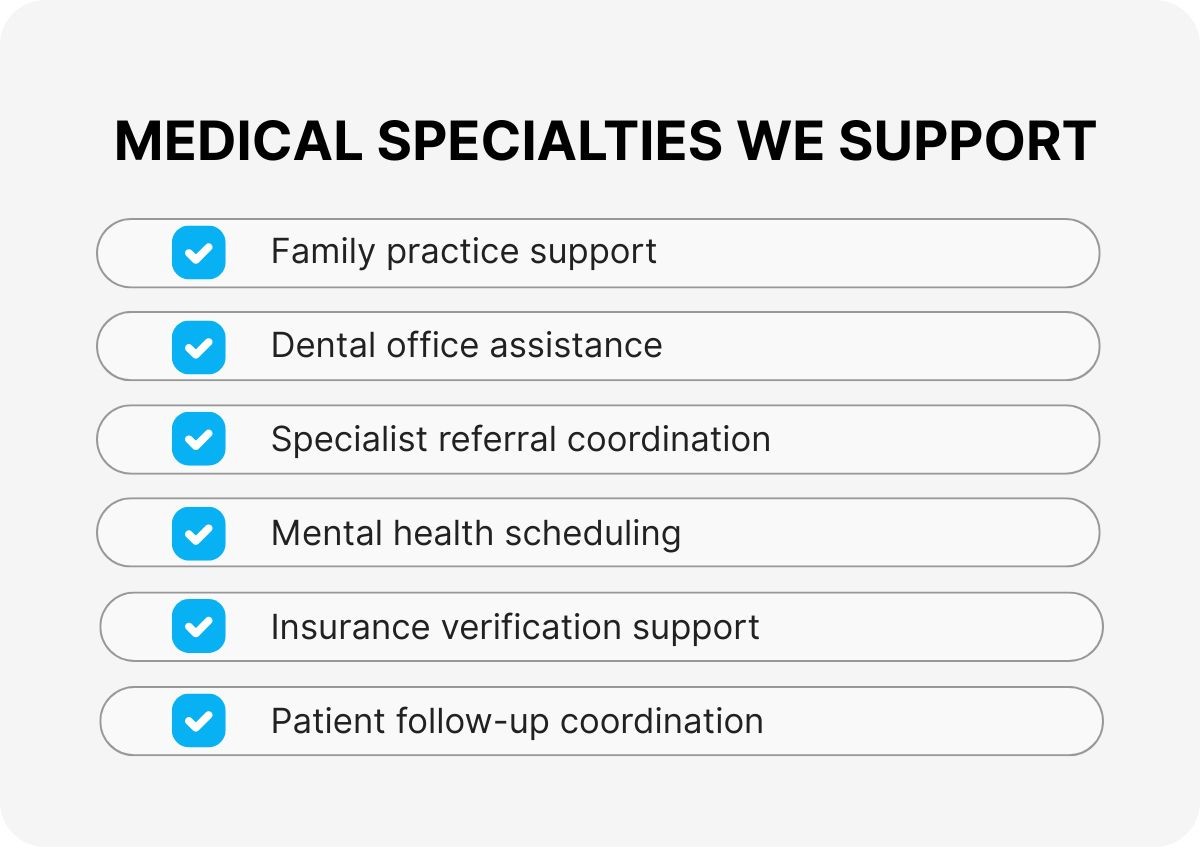1200x848 pixels.
Task: Click the blue check icon for Insurance verification
Action: (198, 627)
